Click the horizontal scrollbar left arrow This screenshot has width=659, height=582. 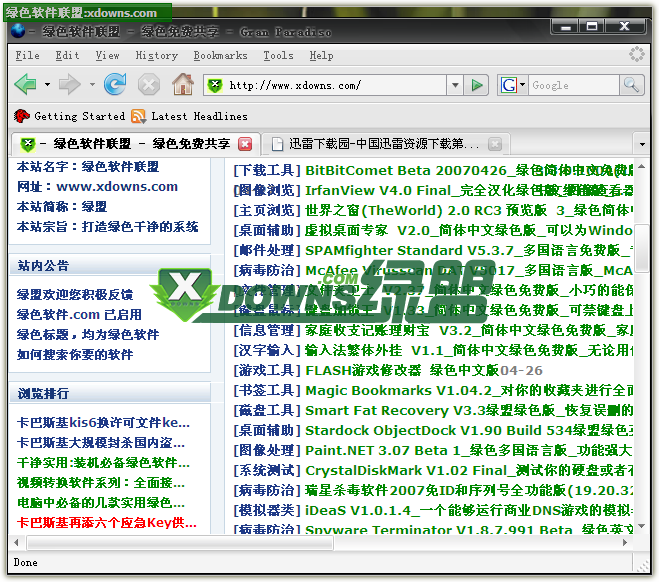pyautogui.click(x=16, y=542)
